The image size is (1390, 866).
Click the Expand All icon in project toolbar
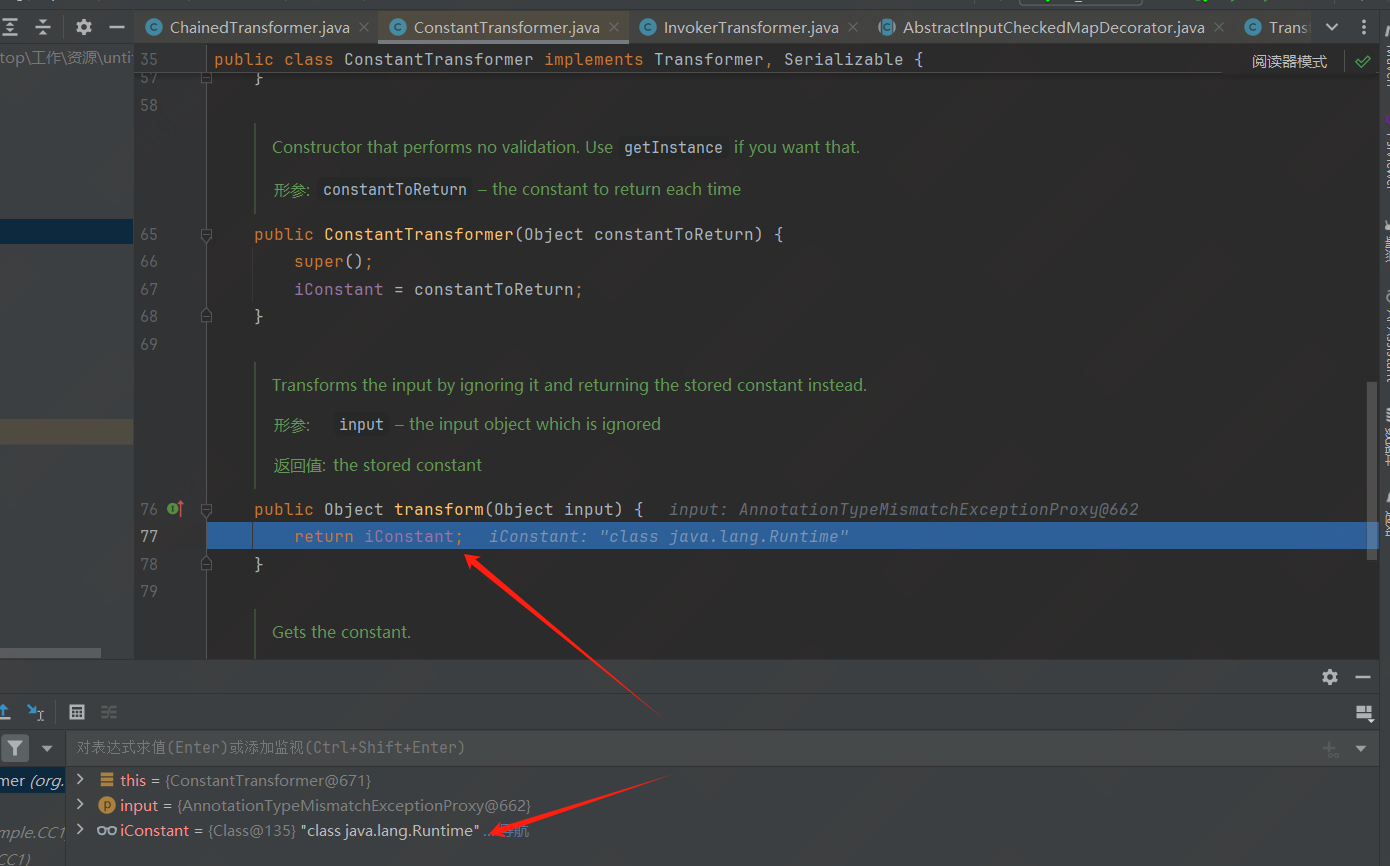tap(10, 27)
